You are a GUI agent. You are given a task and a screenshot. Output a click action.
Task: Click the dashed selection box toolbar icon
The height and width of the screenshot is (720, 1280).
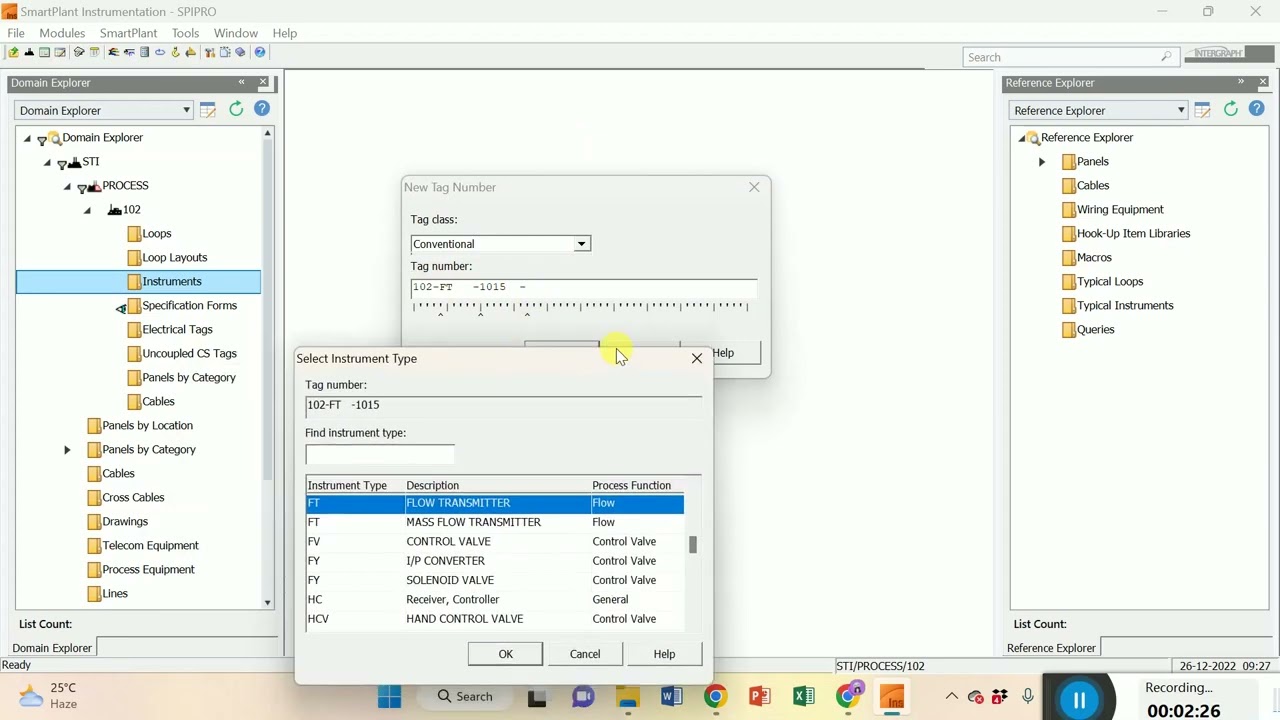pyautogui.click(x=225, y=52)
